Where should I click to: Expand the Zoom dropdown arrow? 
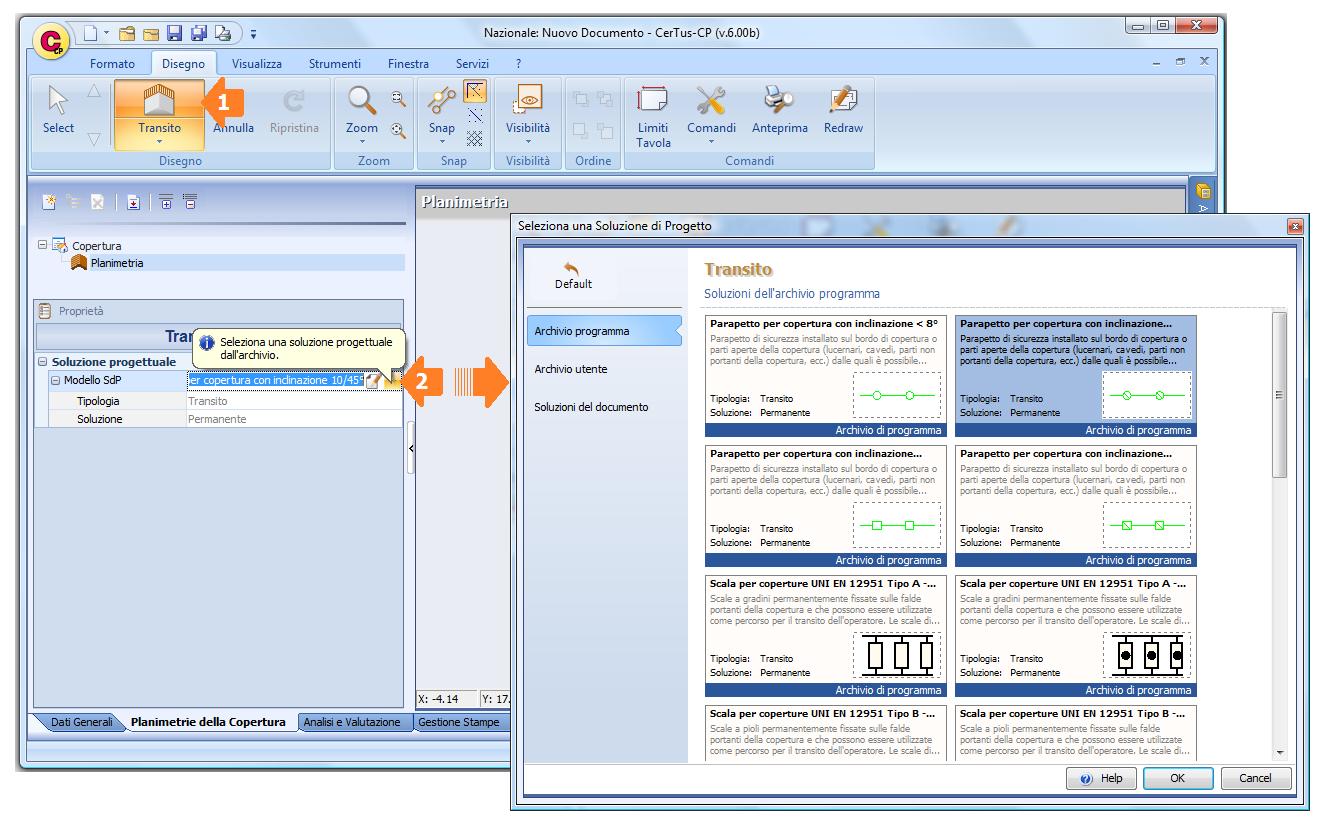pos(361,142)
